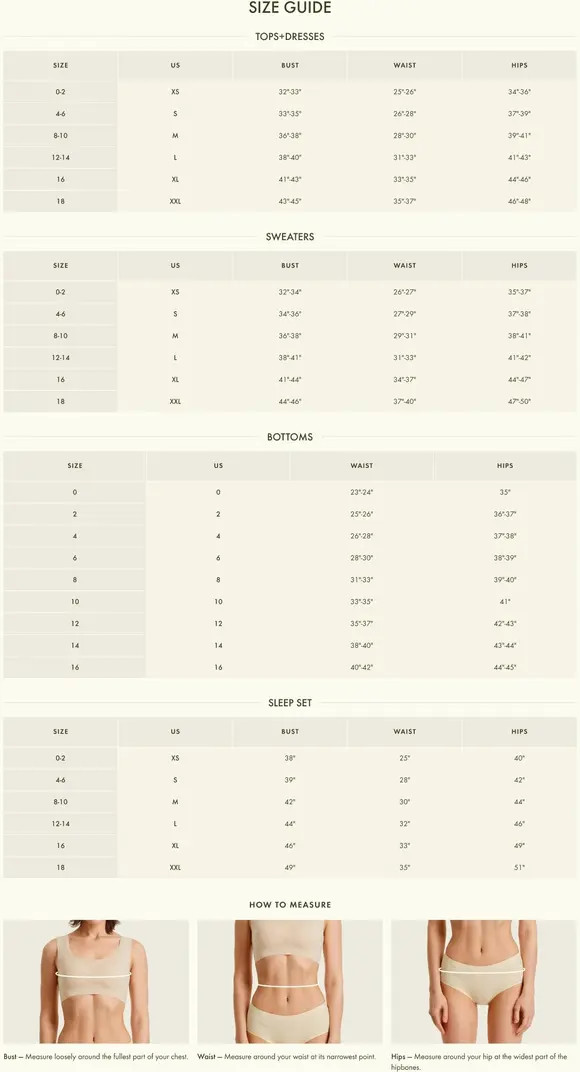
Task: Select the Tops+Dresses section heading
Action: coord(290,36)
